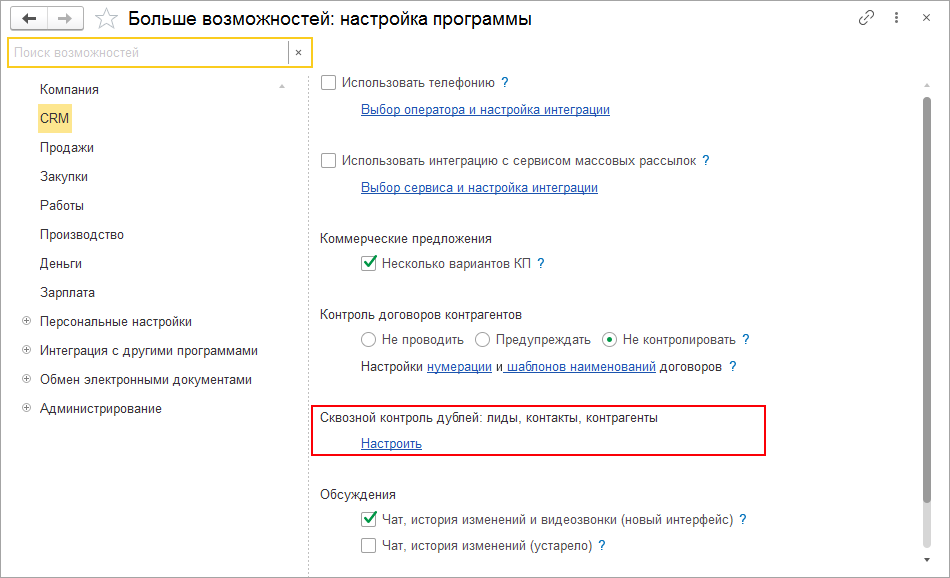Open help question mark next to telephony
Viewport: 950px width, 578px height.
505,83
